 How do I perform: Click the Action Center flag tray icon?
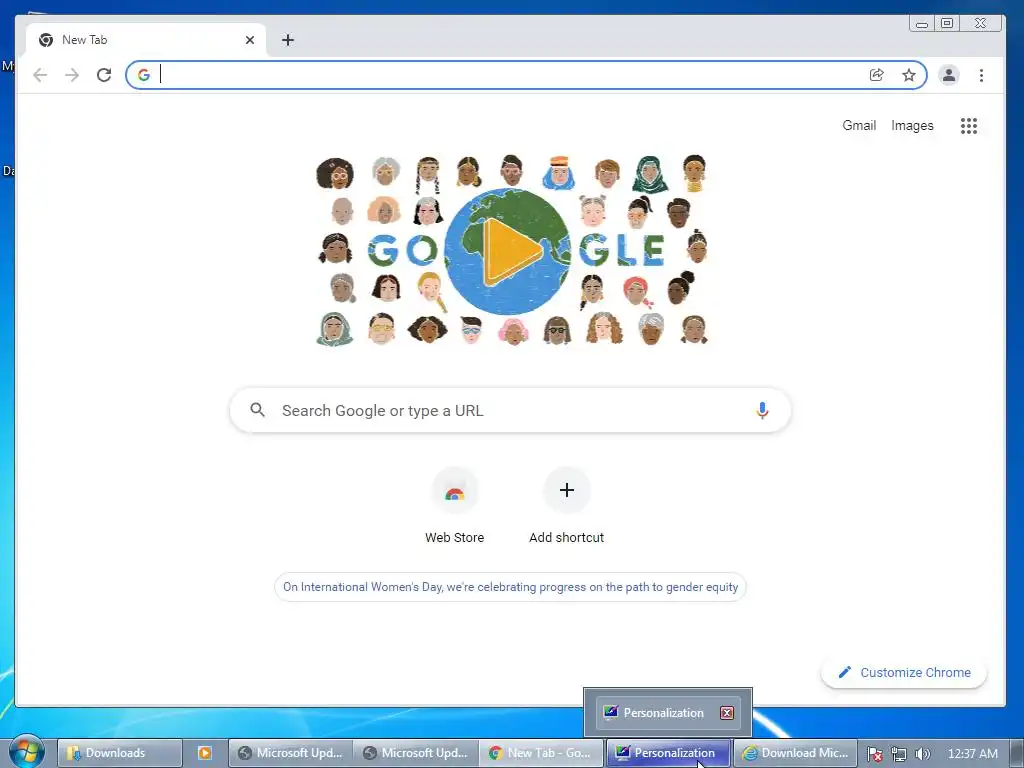(874, 754)
